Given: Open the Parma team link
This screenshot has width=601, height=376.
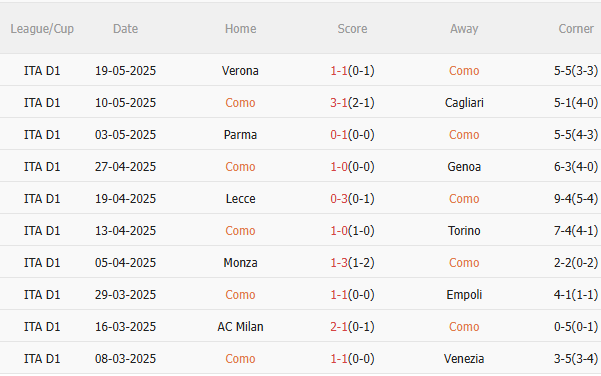Looking at the screenshot, I should click(240, 135).
